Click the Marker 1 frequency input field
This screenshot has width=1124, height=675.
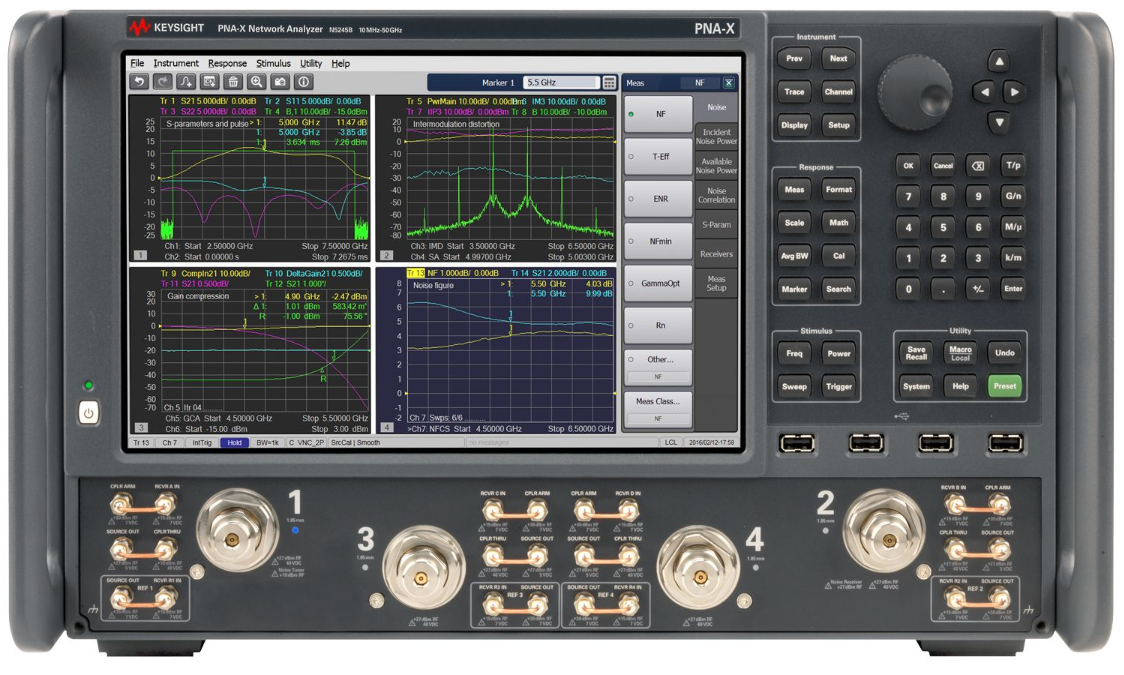coord(560,83)
